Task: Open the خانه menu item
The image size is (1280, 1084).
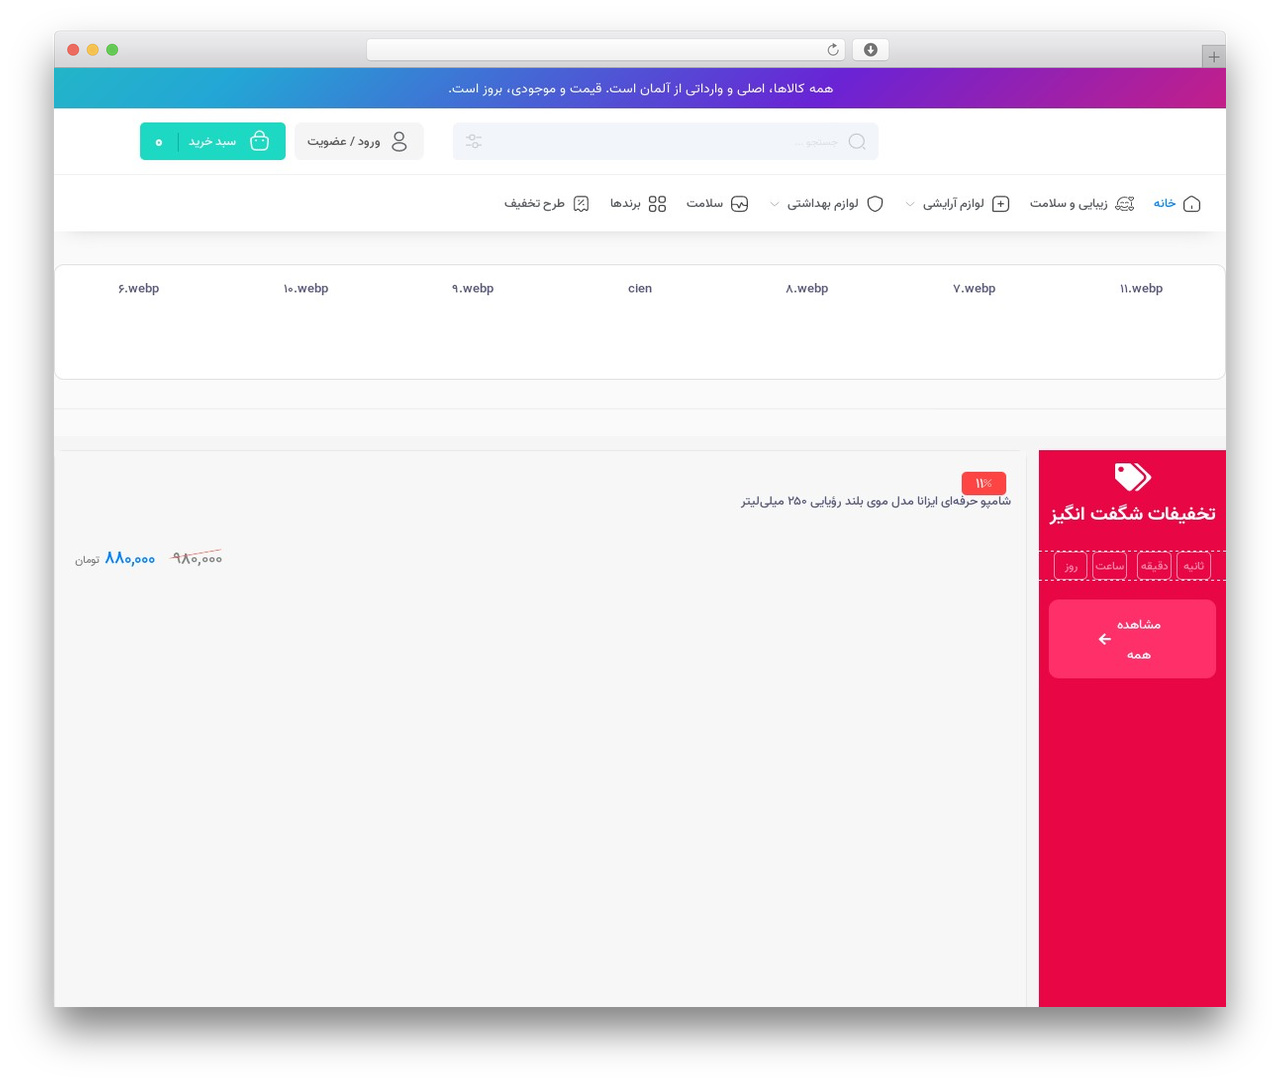Action: [1177, 204]
